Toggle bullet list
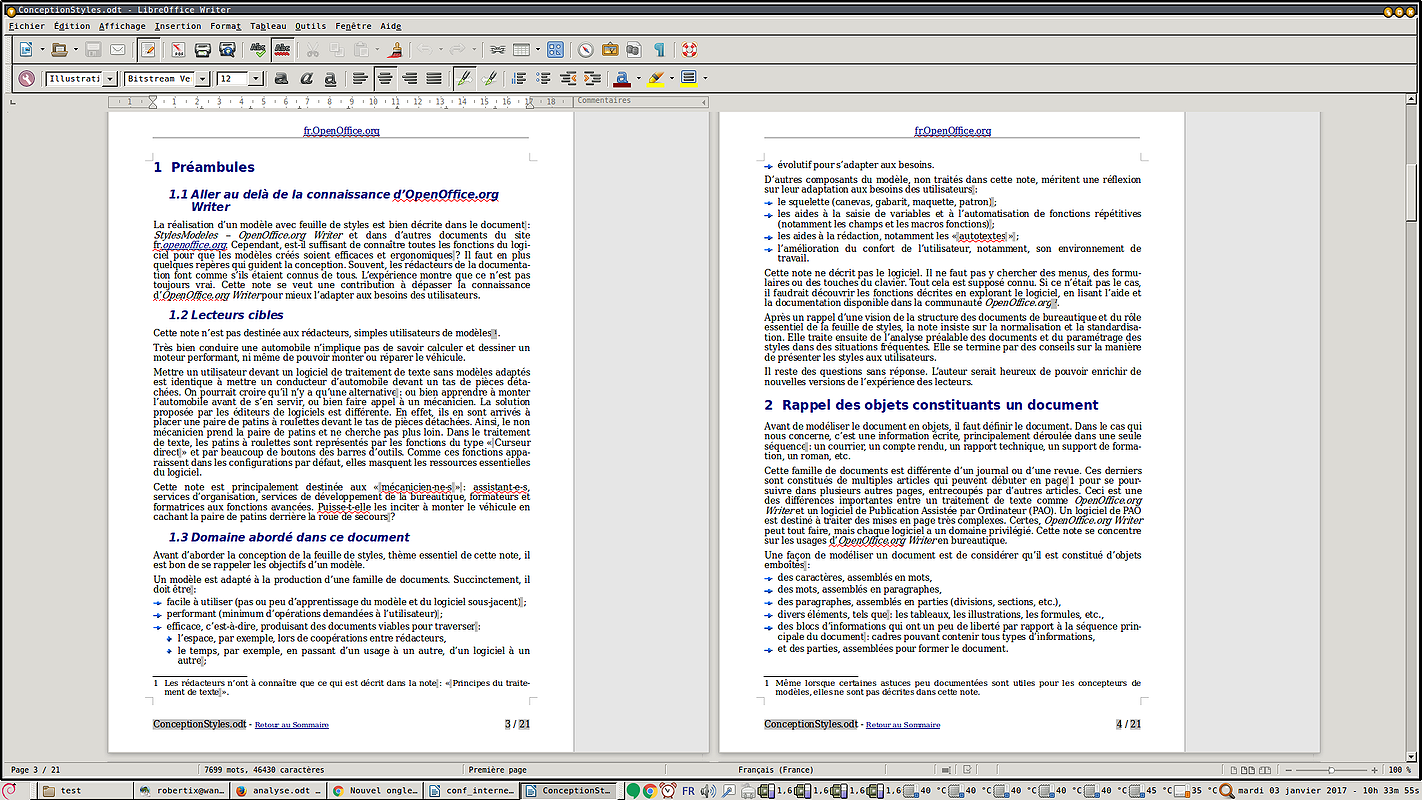Viewport: 1422px width, 800px height. 543,78
